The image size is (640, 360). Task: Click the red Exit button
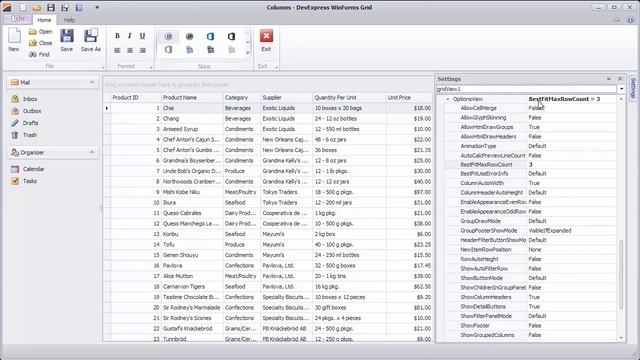click(x=266, y=40)
